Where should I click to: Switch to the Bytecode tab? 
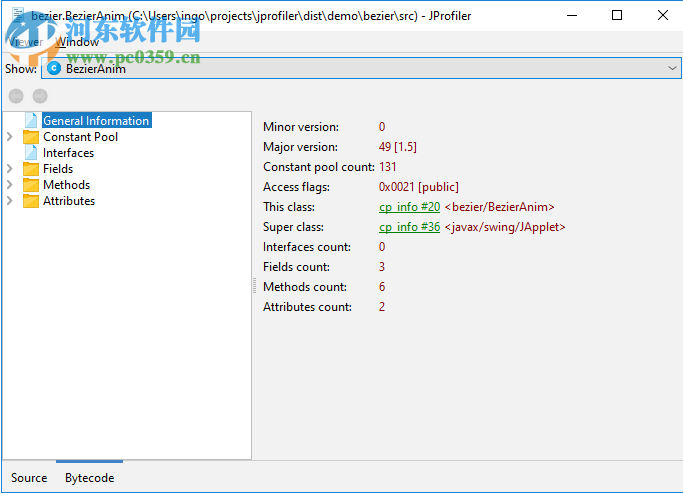click(90, 478)
